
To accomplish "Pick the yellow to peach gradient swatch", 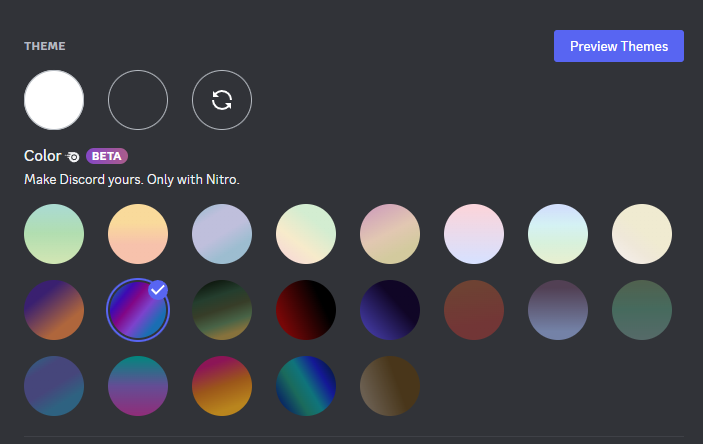I will pyautogui.click(x=138, y=234).
